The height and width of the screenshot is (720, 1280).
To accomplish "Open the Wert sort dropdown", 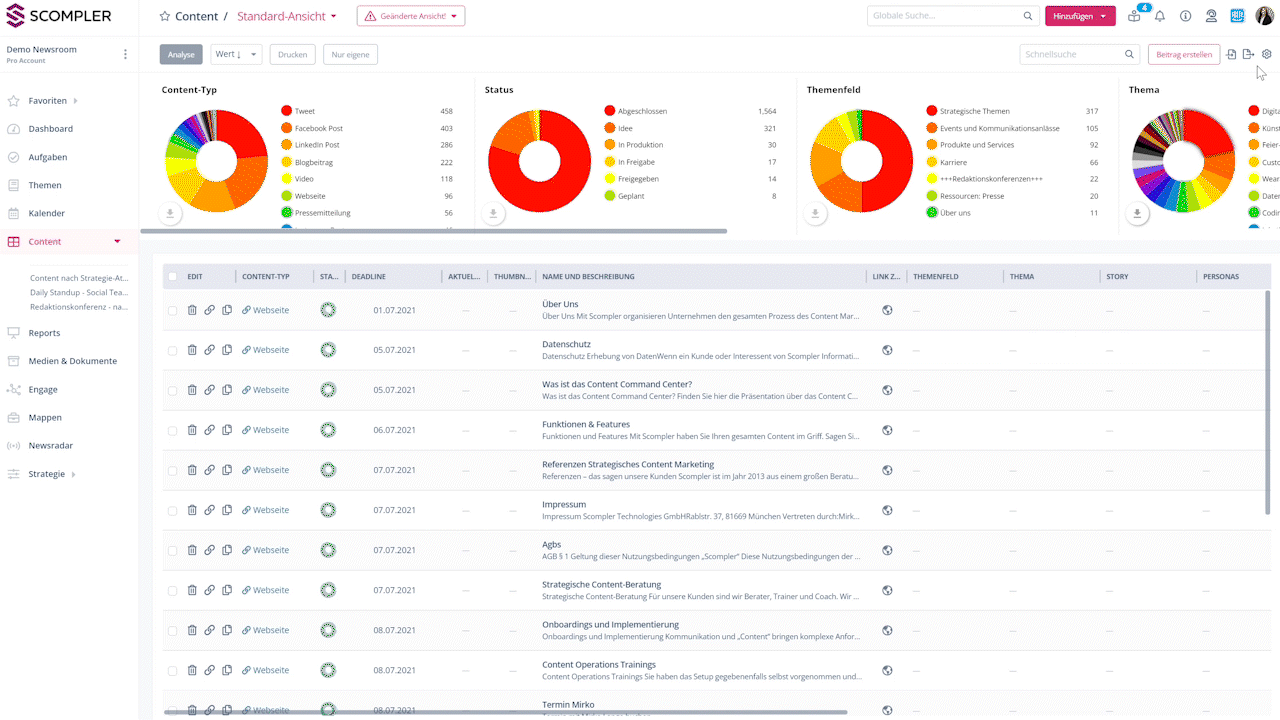I will click(236, 54).
